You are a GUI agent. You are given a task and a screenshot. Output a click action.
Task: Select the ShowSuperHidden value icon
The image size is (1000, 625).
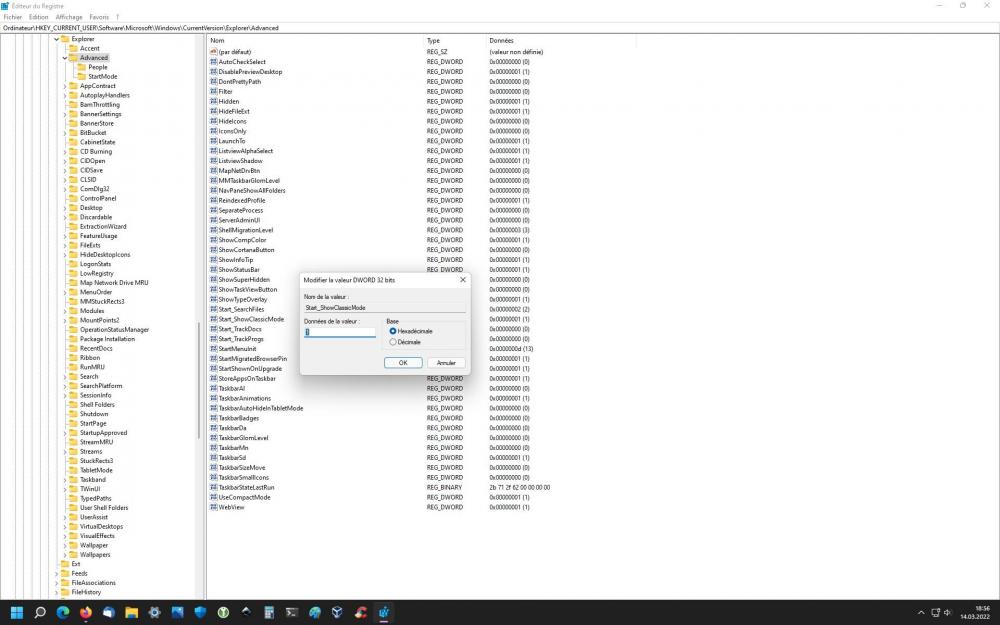coord(214,279)
